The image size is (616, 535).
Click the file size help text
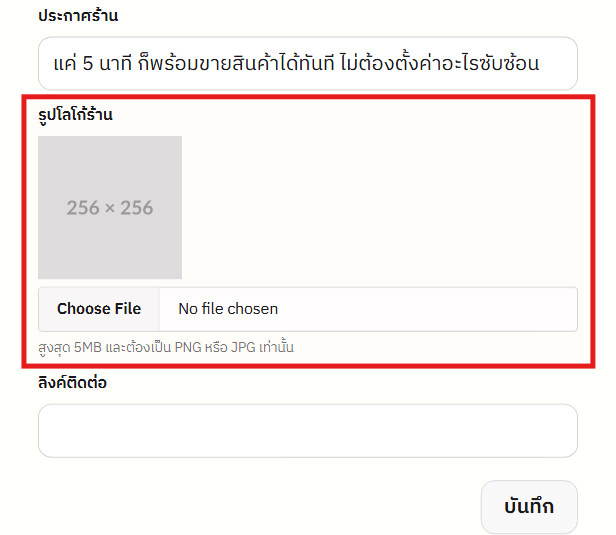pyautogui.click(x=166, y=347)
